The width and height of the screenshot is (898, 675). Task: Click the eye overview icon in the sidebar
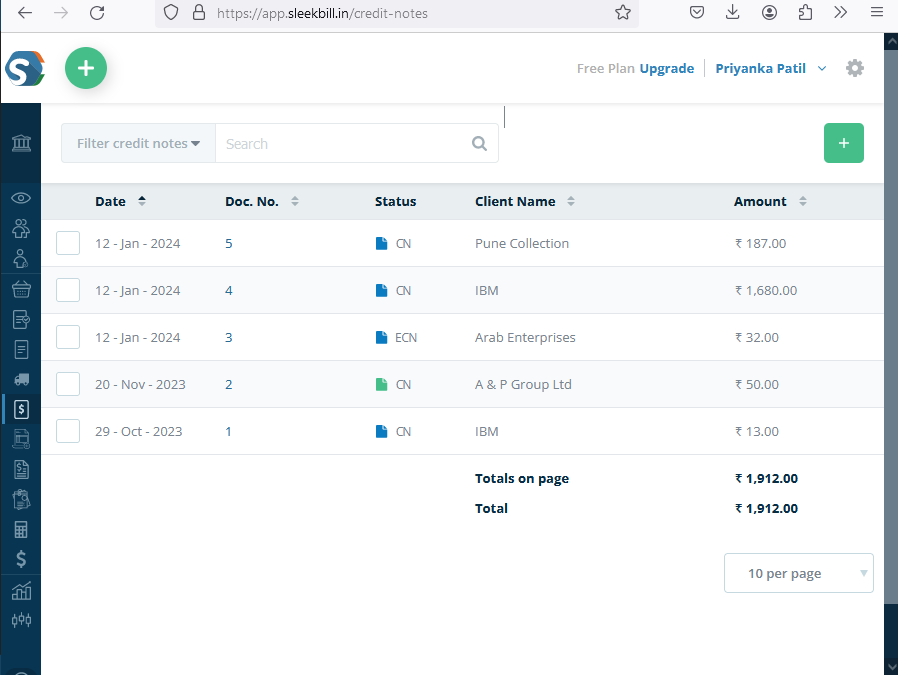click(x=21, y=198)
